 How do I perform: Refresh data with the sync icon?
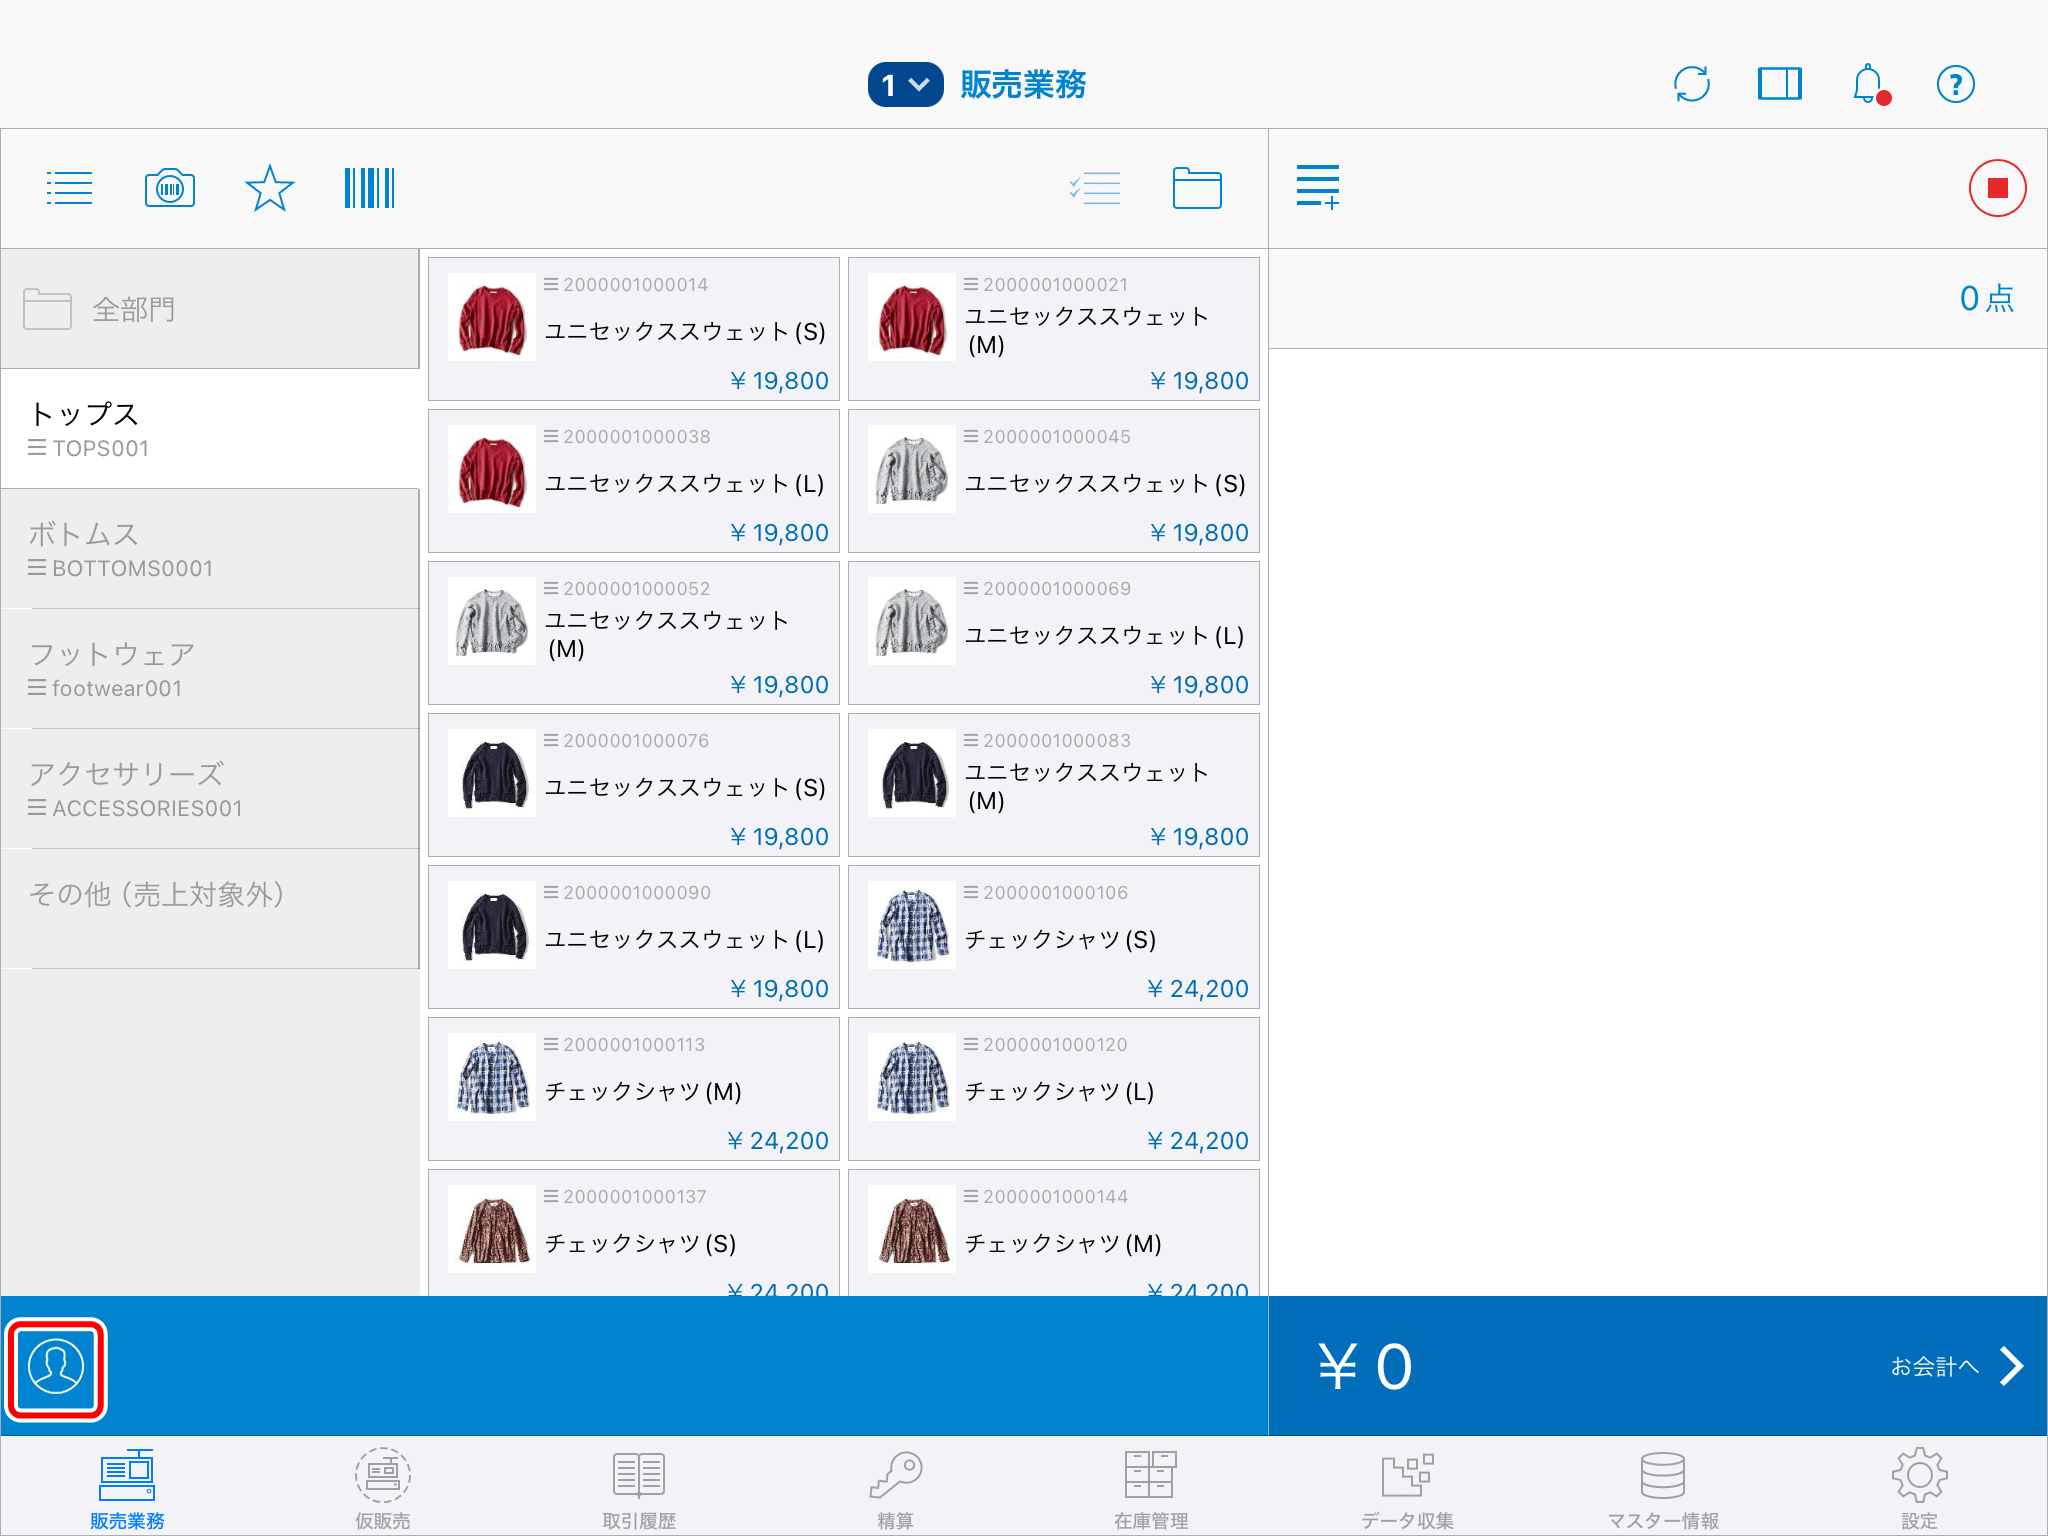click(x=1691, y=84)
